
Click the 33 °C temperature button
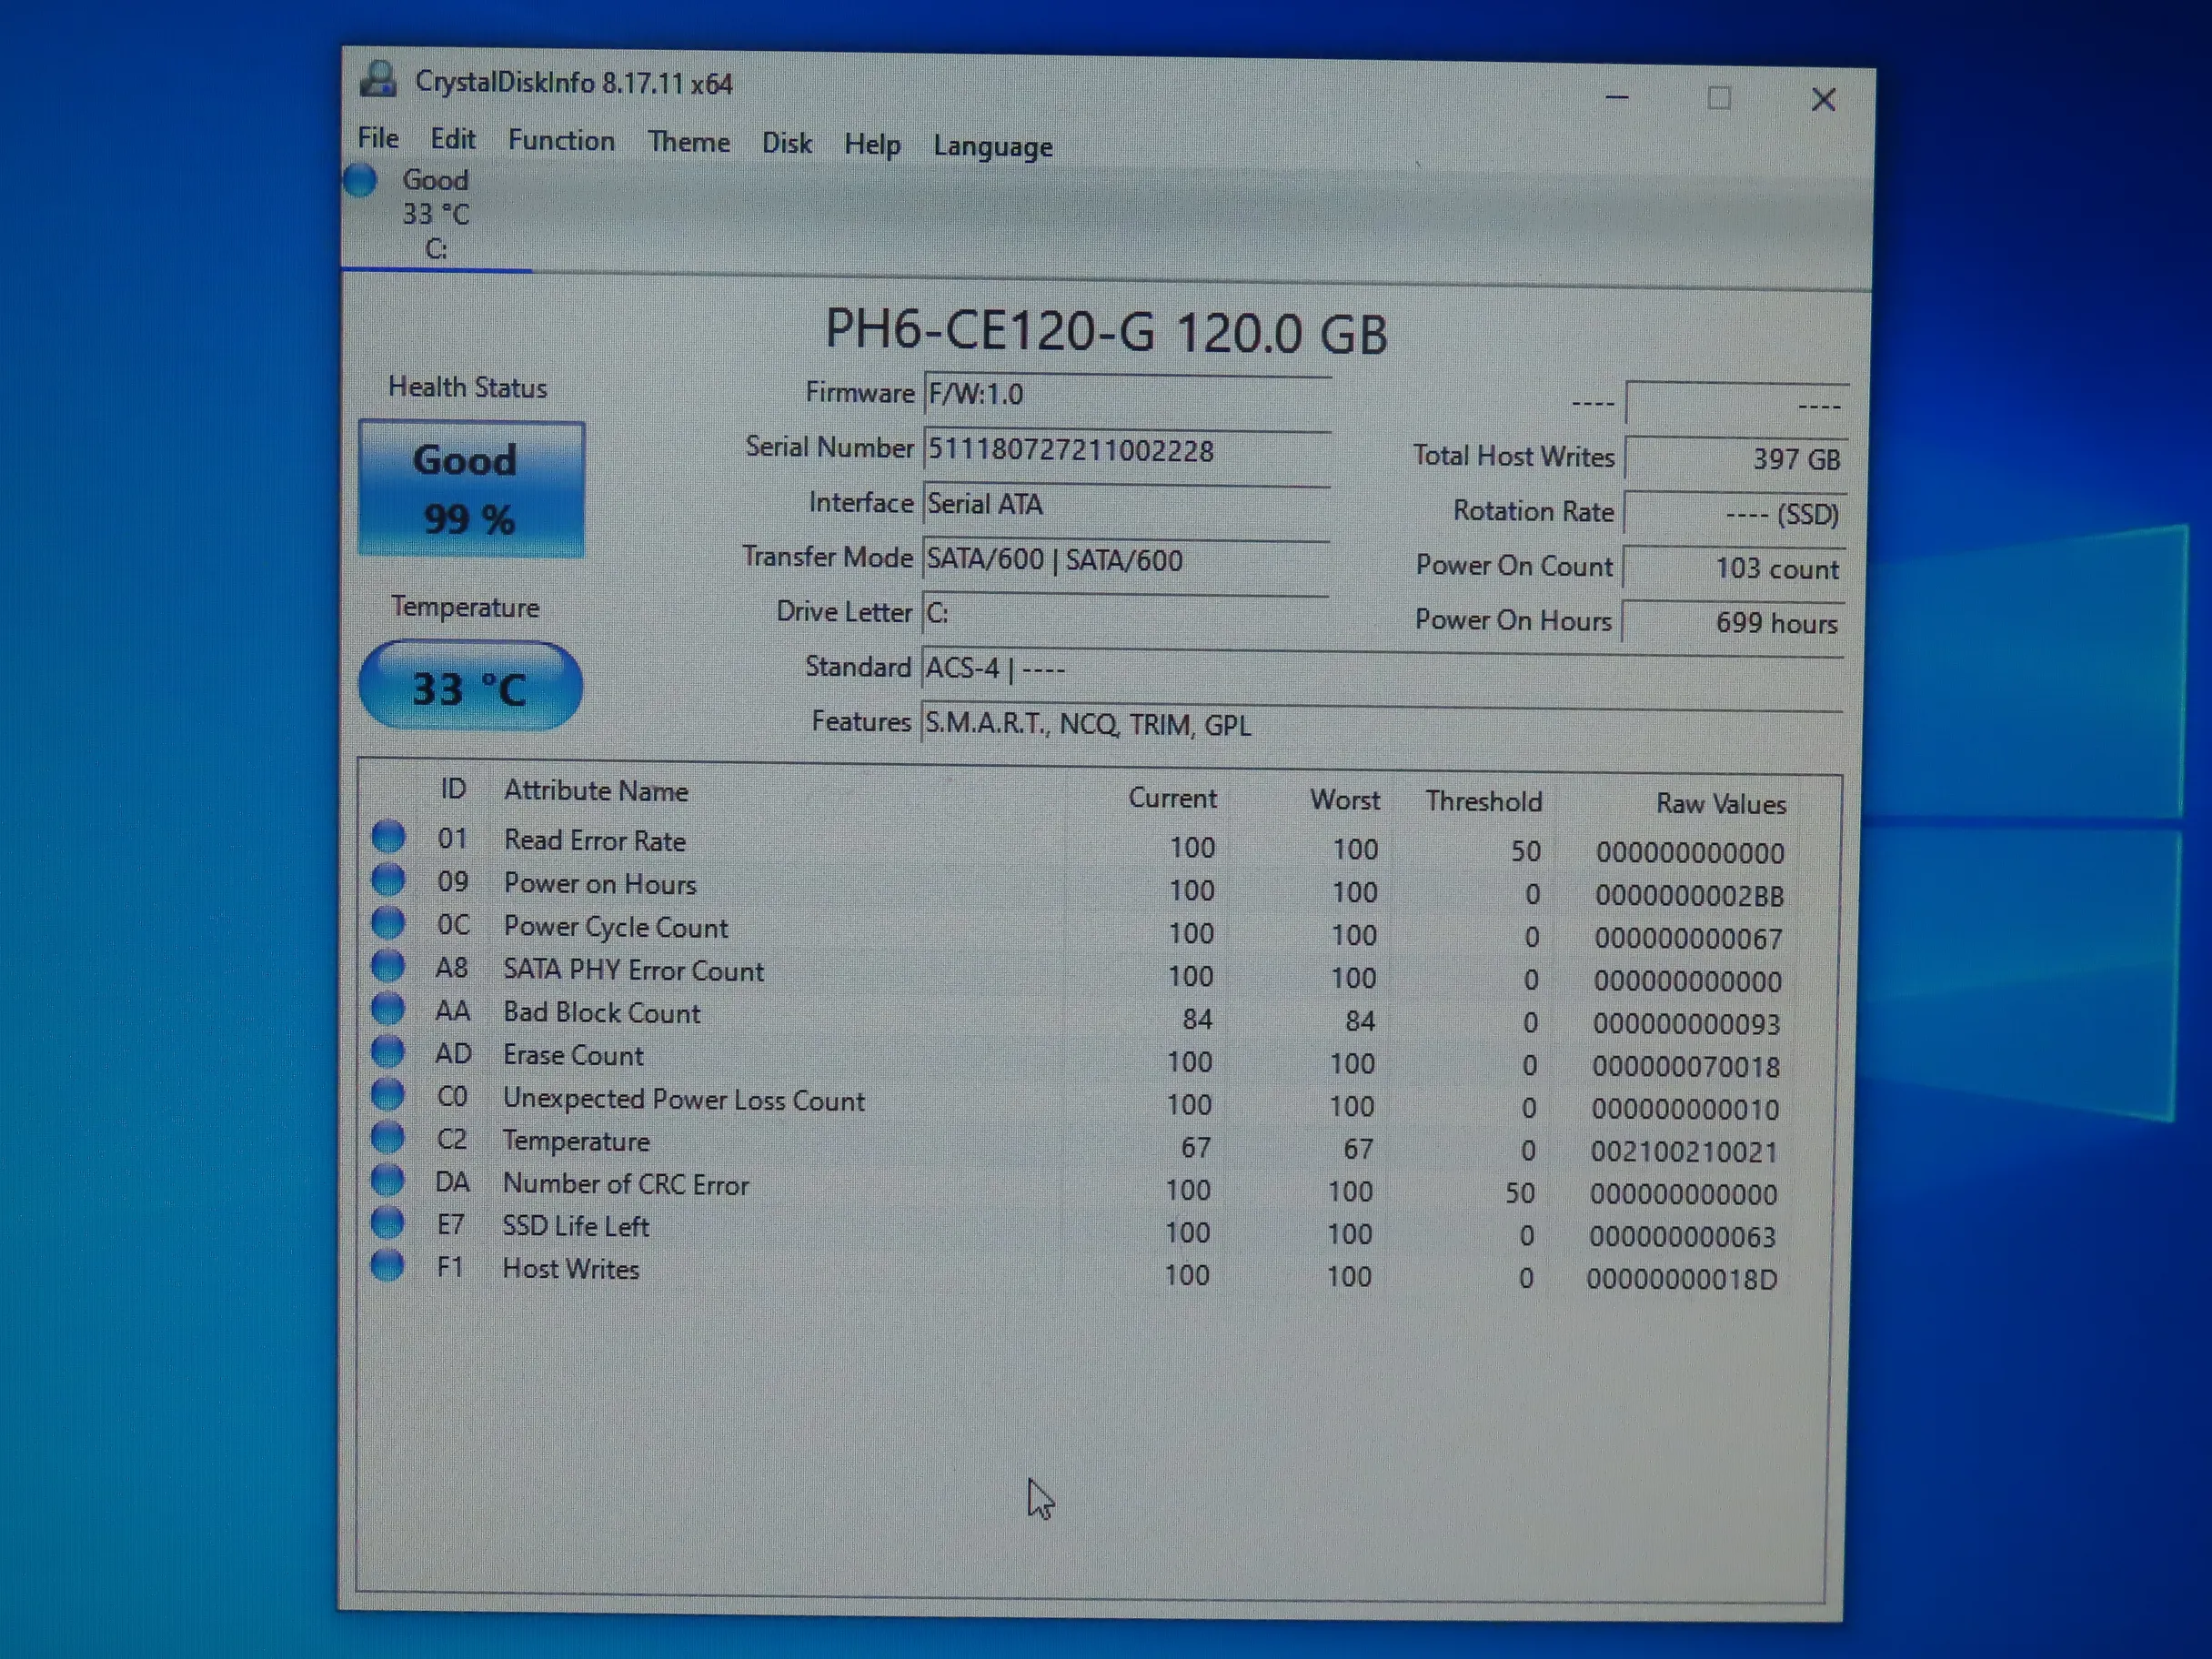click(470, 687)
